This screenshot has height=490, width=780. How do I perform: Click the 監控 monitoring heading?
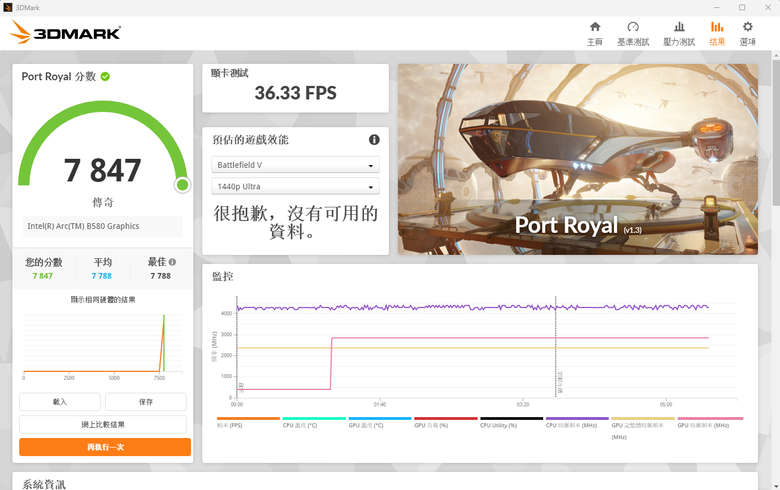tap(222, 277)
